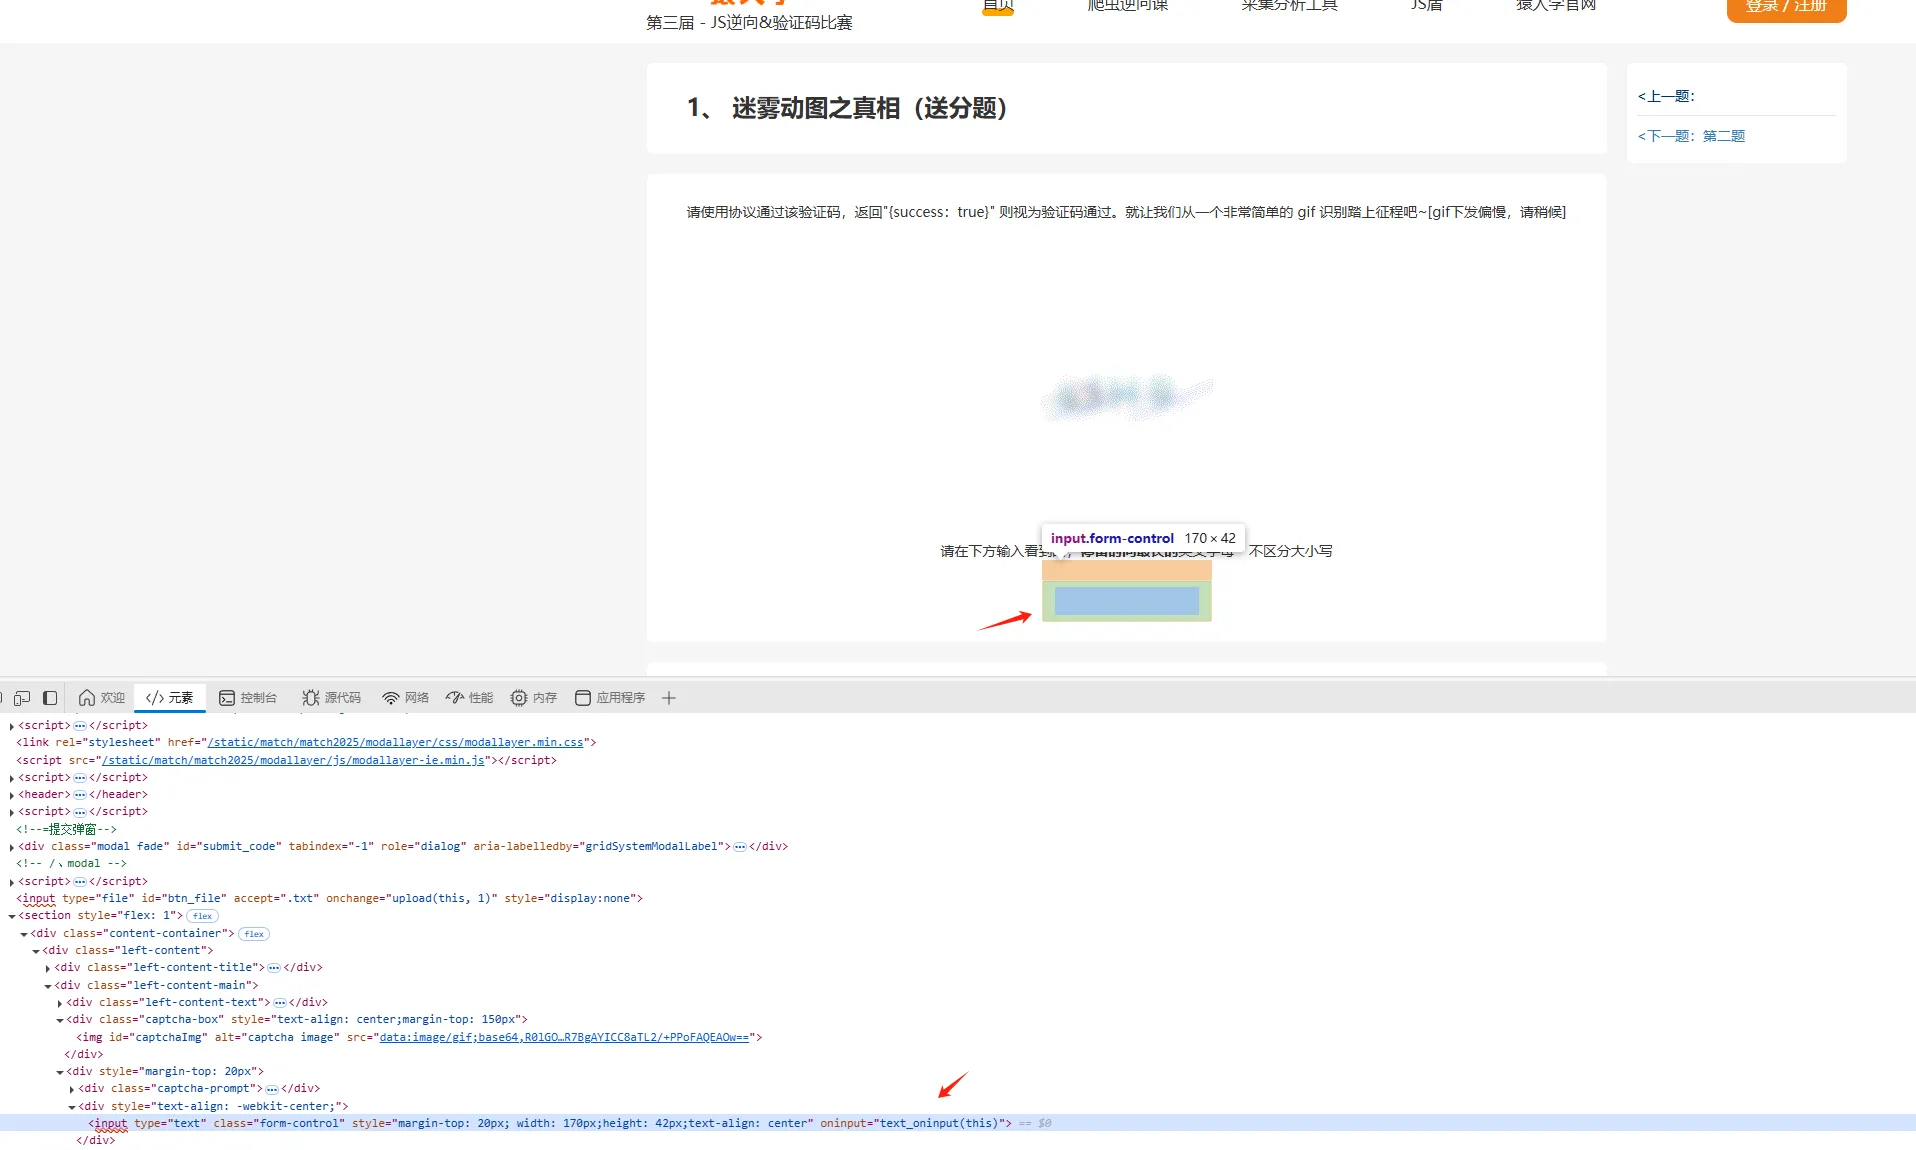The width and height of the screenshot is (1916, 1150).
Task: Click the 第三届 - JS逆向&验证码比赛 subtitle
Action: tap(749, 23)
